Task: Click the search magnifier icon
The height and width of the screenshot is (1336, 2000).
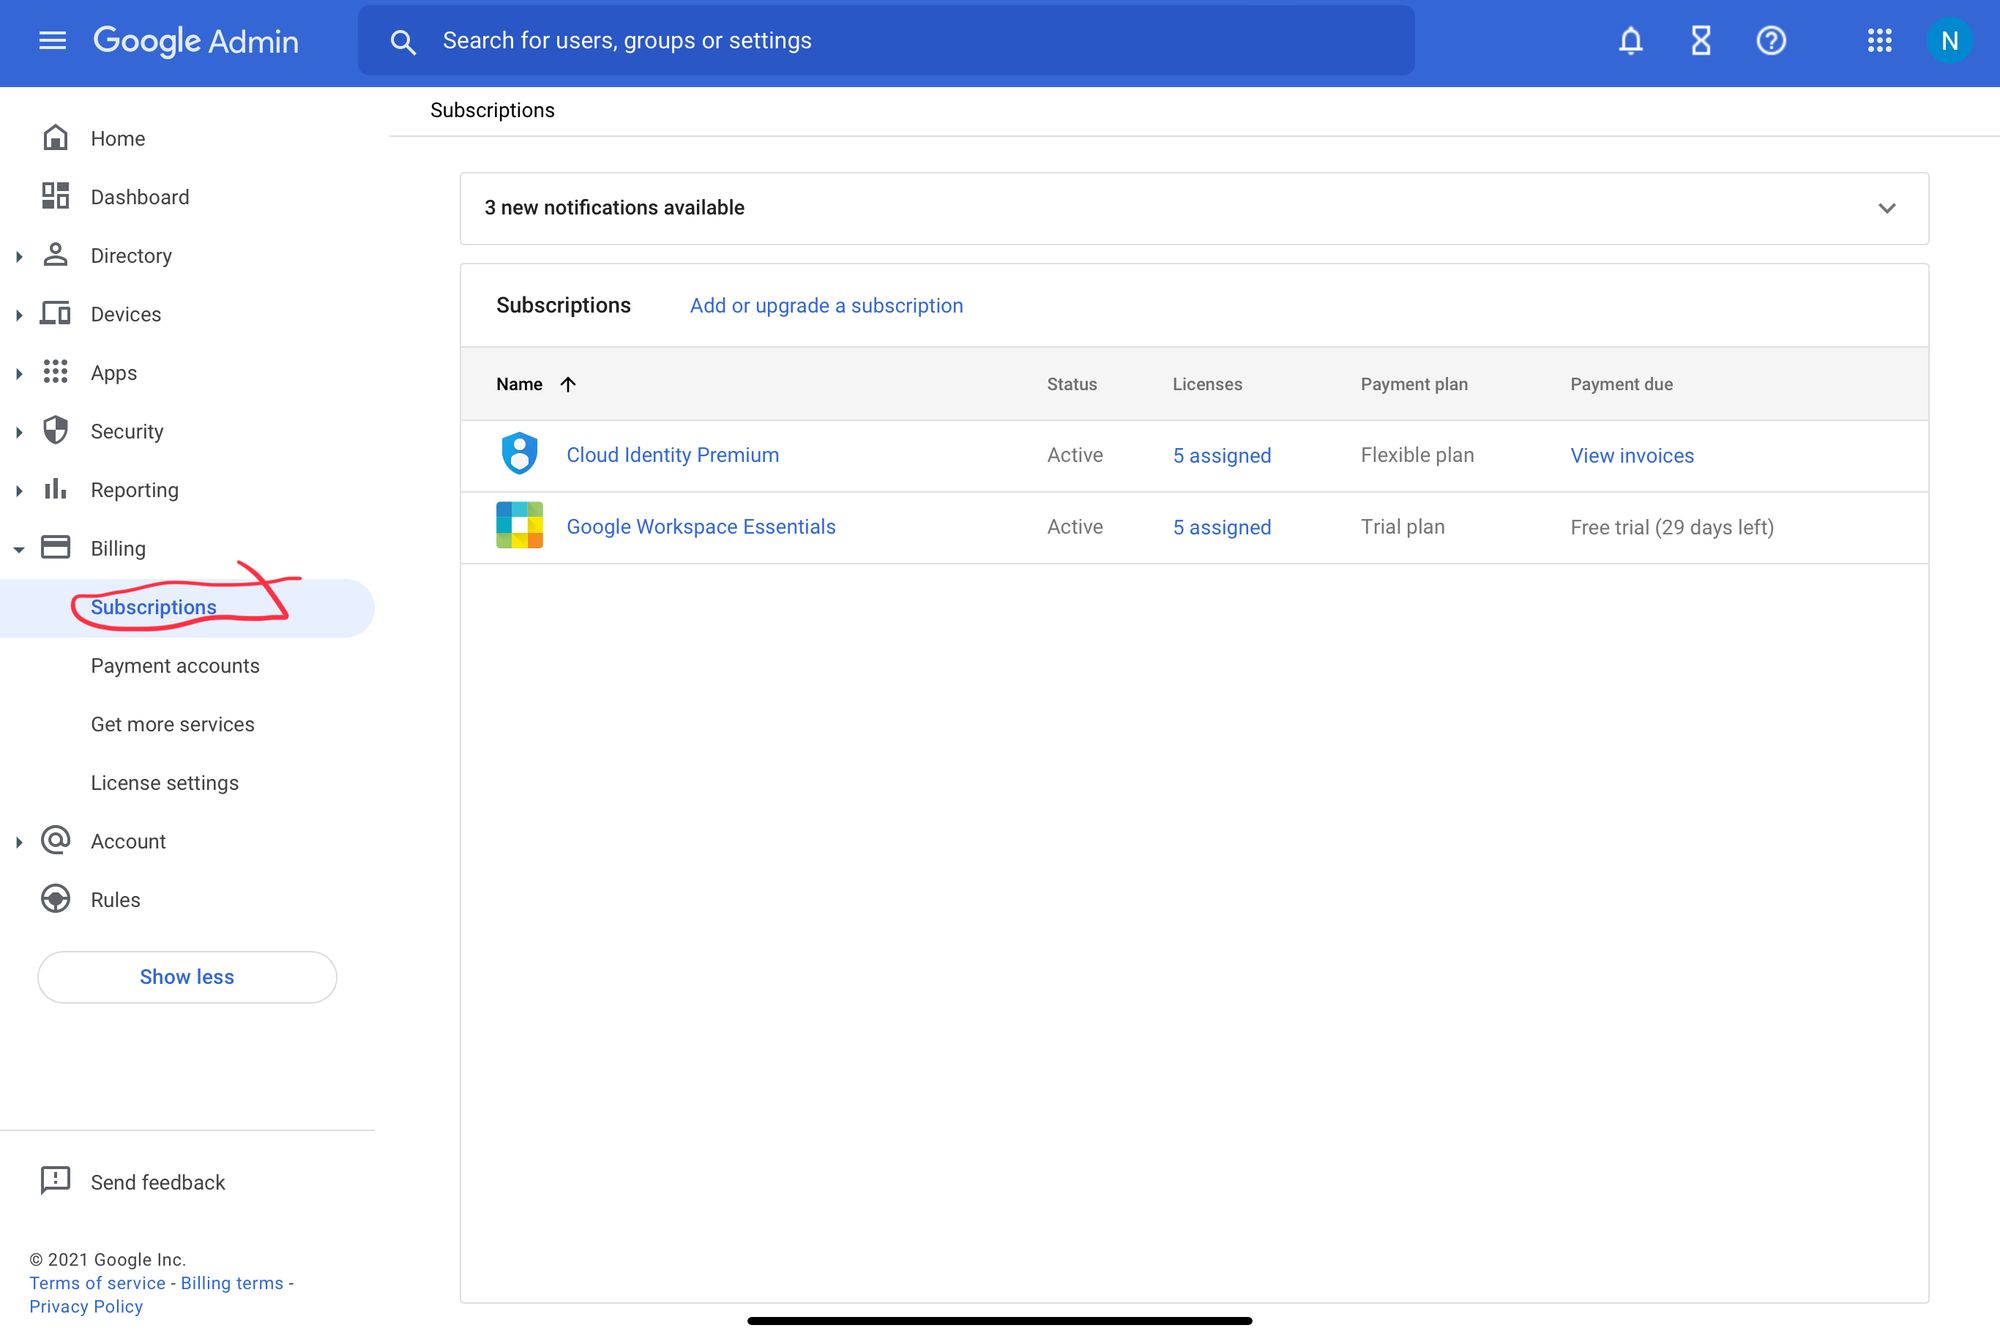Action: coord(403,42)
